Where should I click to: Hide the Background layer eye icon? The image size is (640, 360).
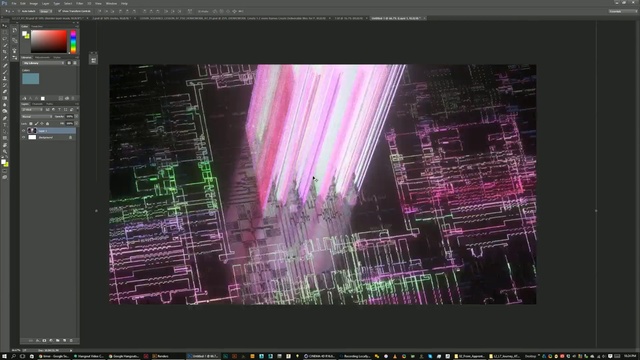pyautogui.click(x=24, y=138)
